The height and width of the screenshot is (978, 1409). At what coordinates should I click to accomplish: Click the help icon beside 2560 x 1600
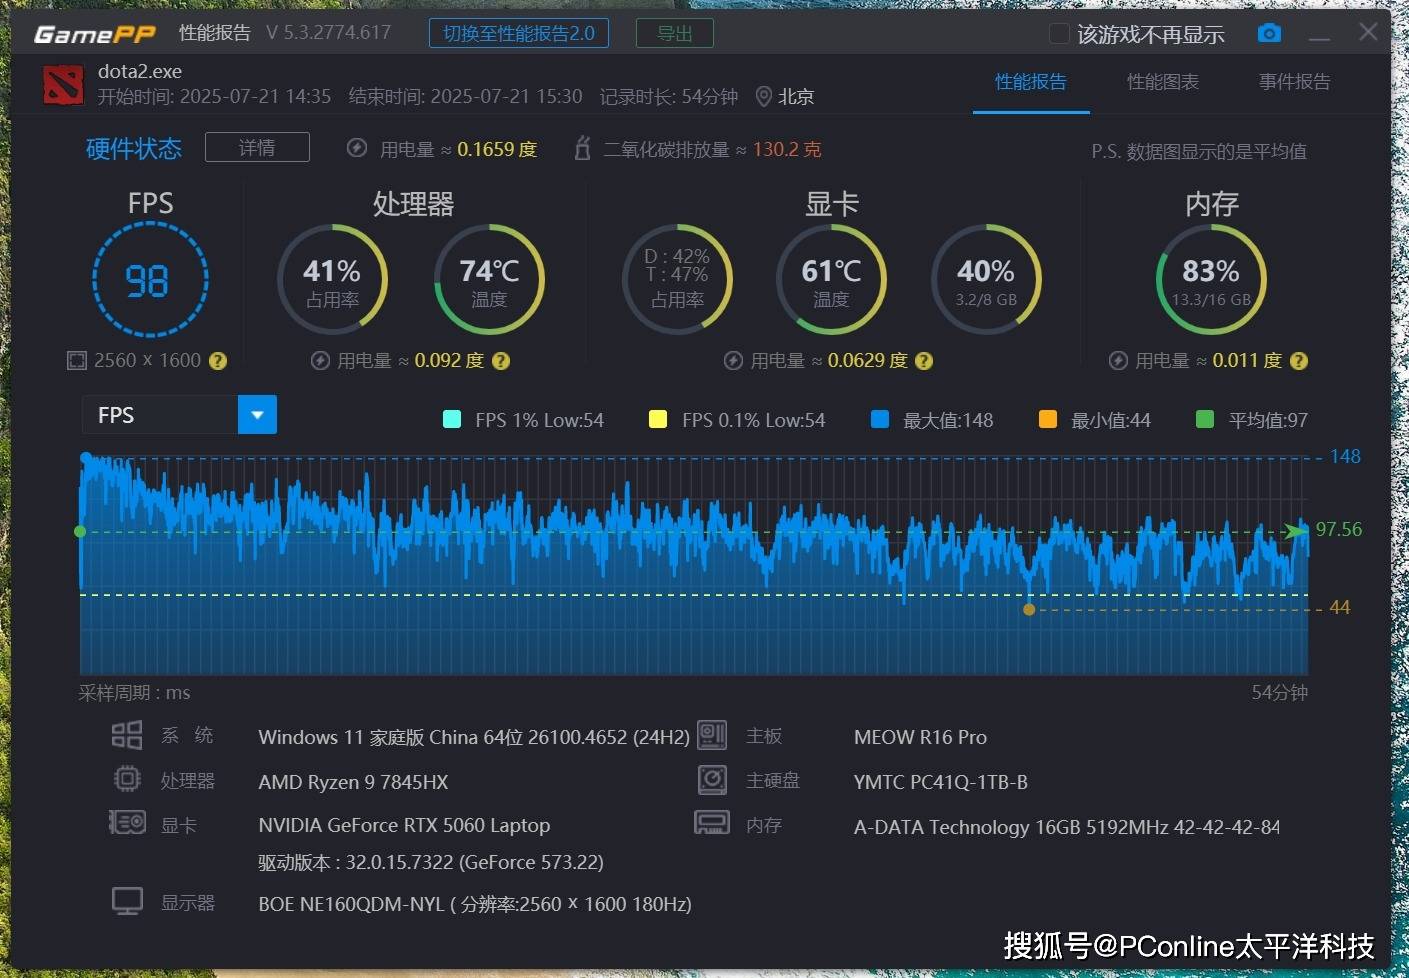pos(217,361)
